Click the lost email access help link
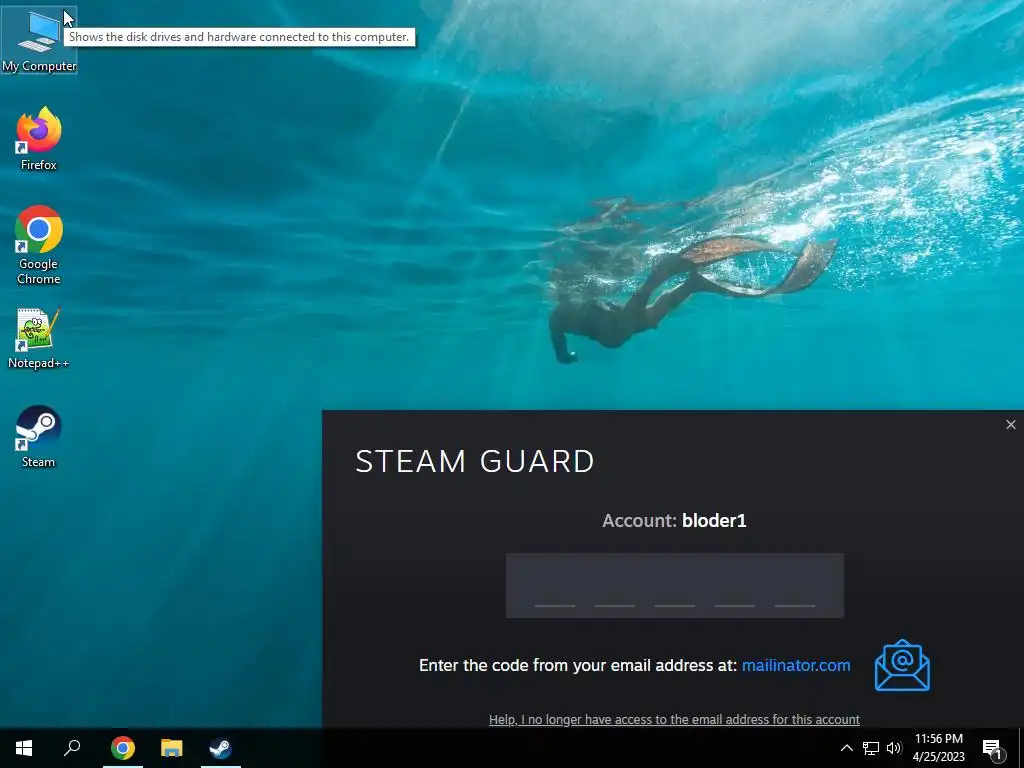This screenshot has height=768, width=1024. (x=674, y=719)
